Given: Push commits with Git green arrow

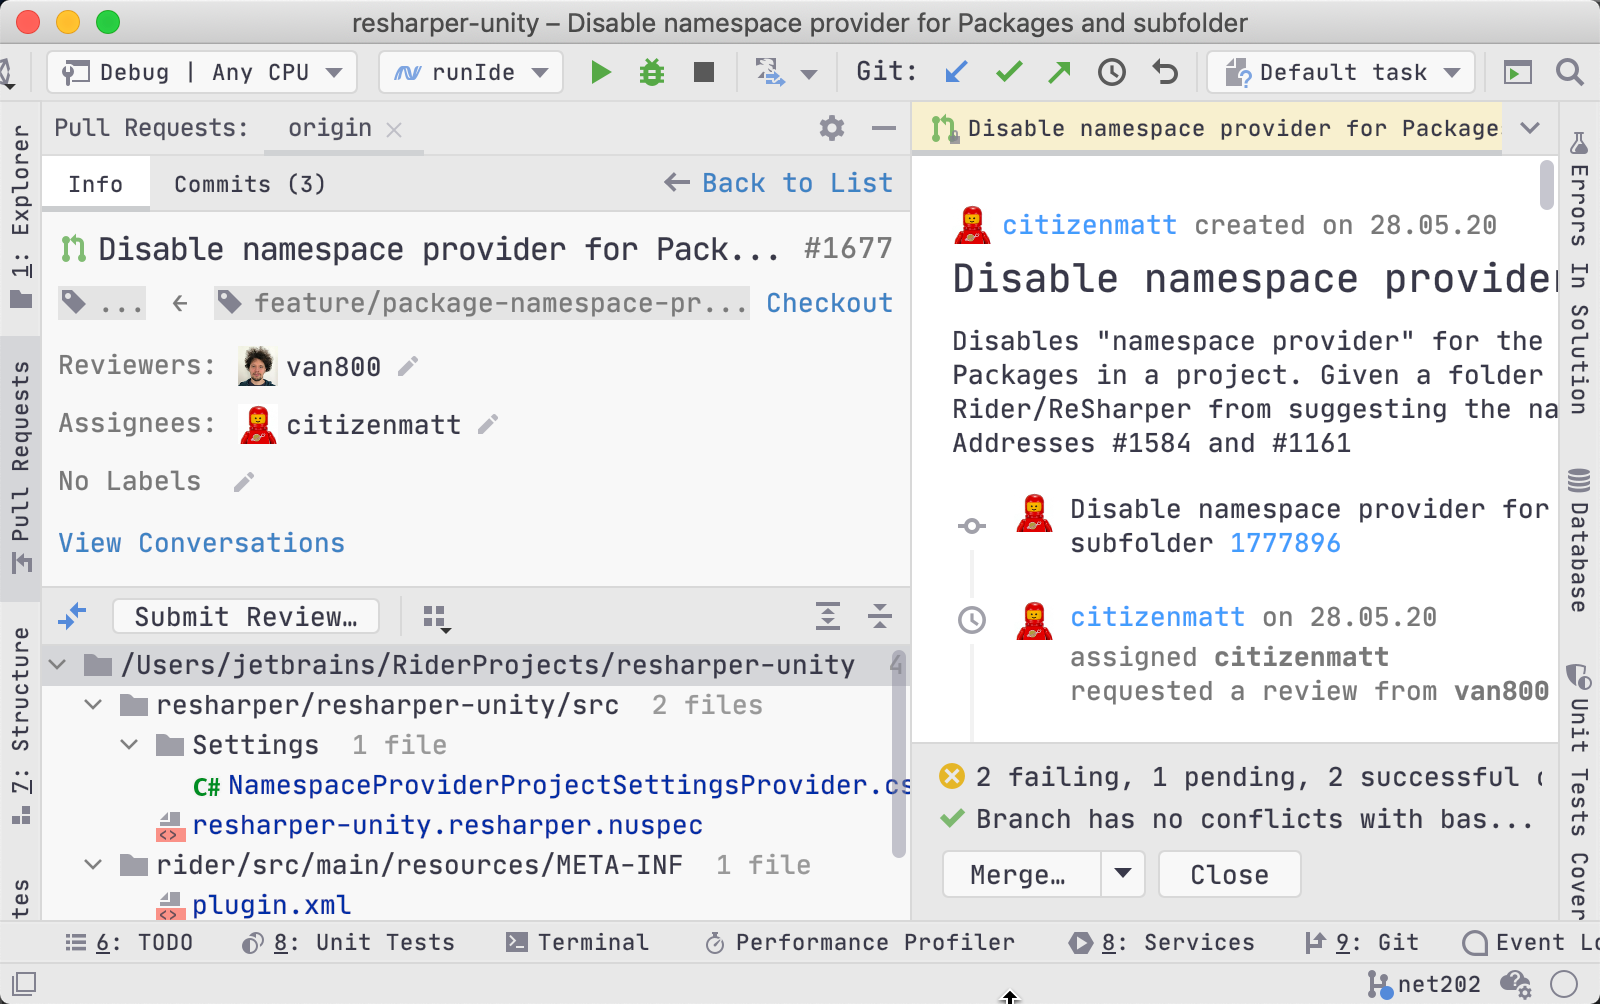Looking at the screenshot, I should [1059, 72].
